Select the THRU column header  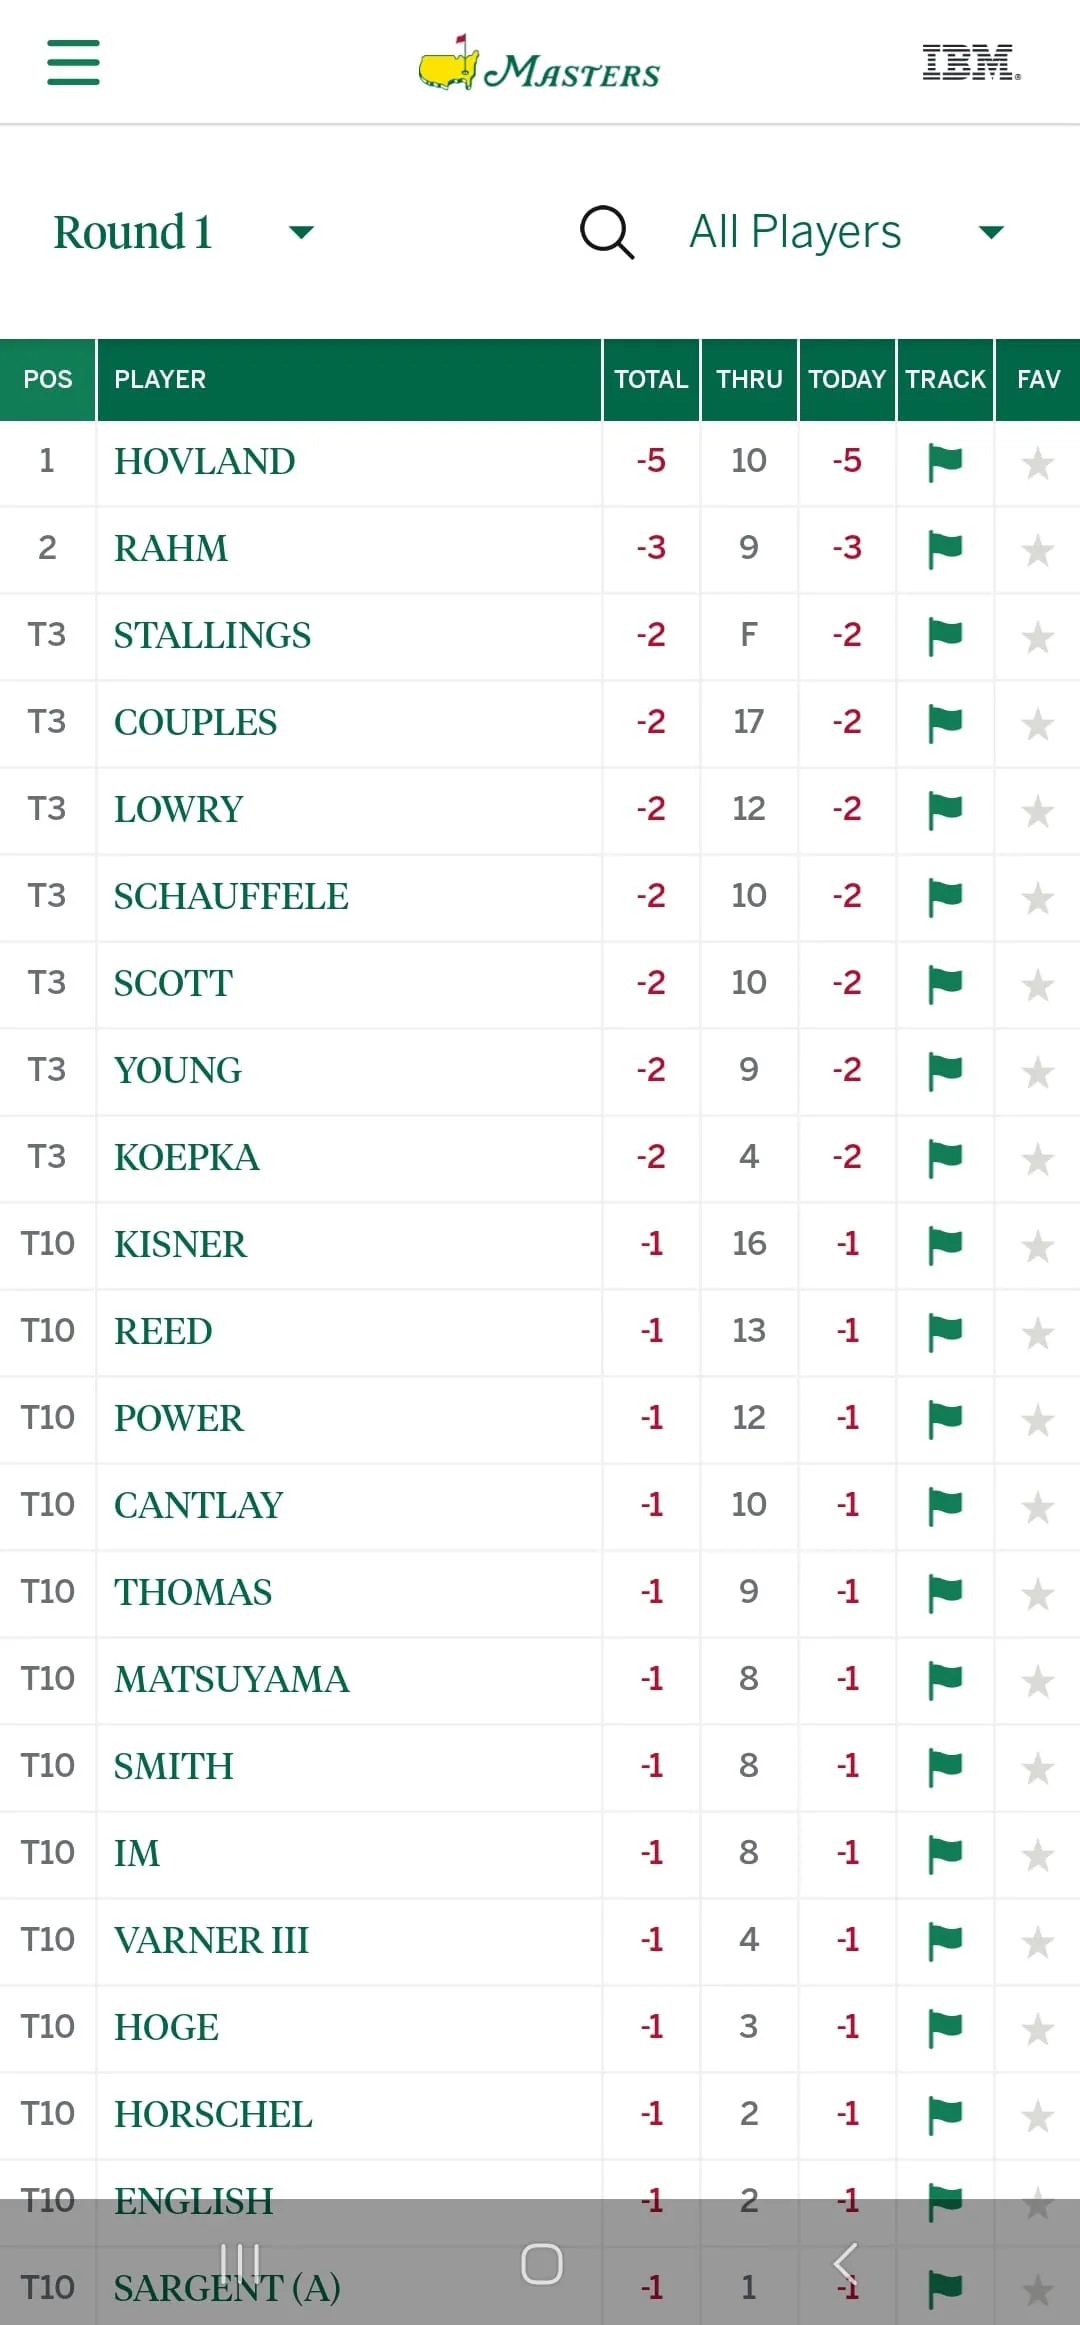[x=749, y=380]
